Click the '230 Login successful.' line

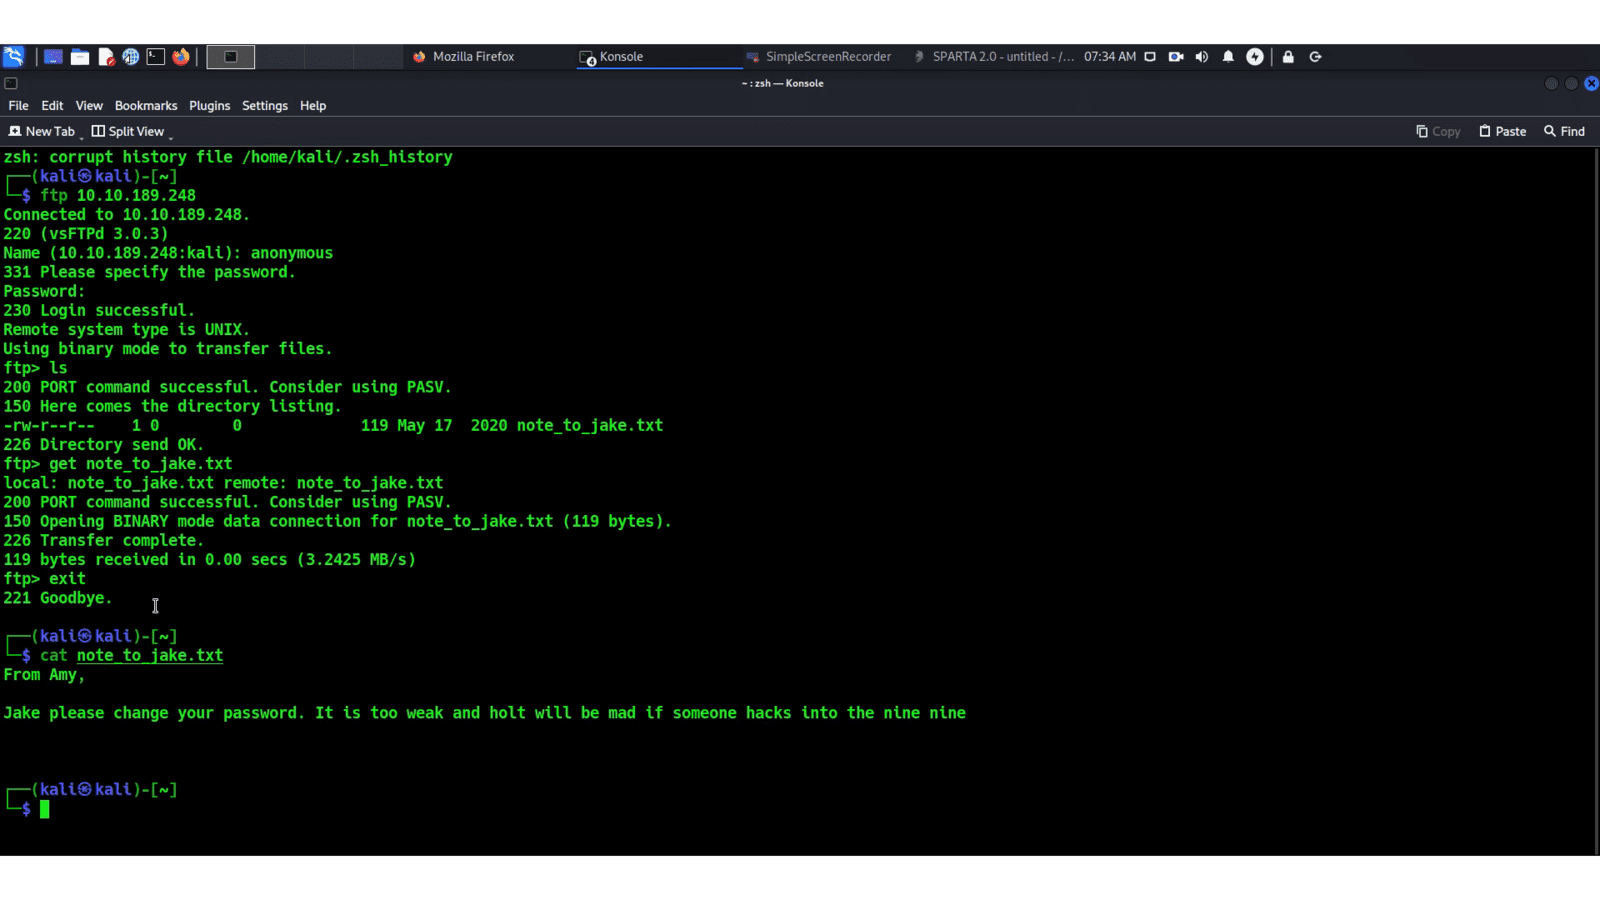(99, 311)
